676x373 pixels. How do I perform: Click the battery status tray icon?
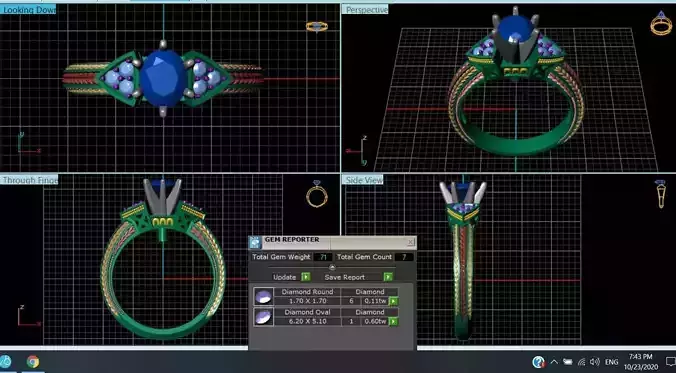click(x=568, y=362)
